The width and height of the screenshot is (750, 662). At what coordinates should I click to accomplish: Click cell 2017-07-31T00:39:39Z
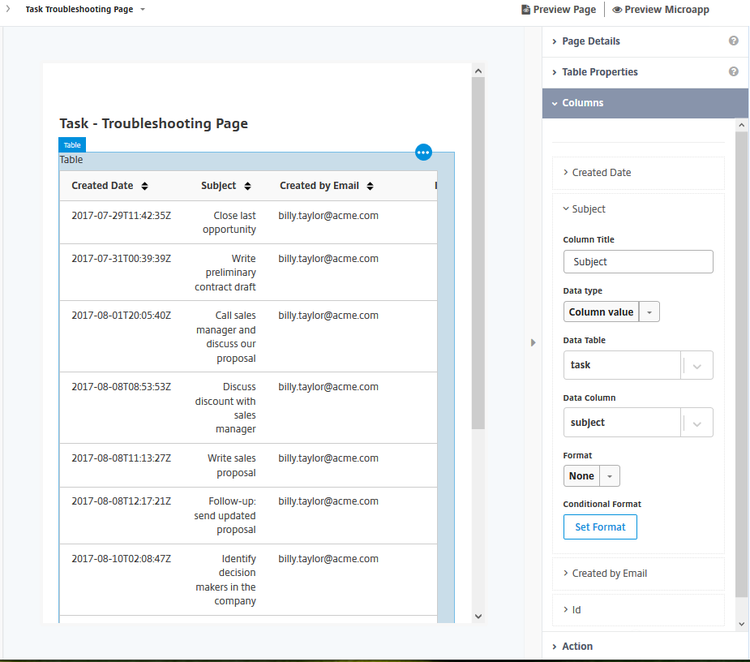point(121,259)
